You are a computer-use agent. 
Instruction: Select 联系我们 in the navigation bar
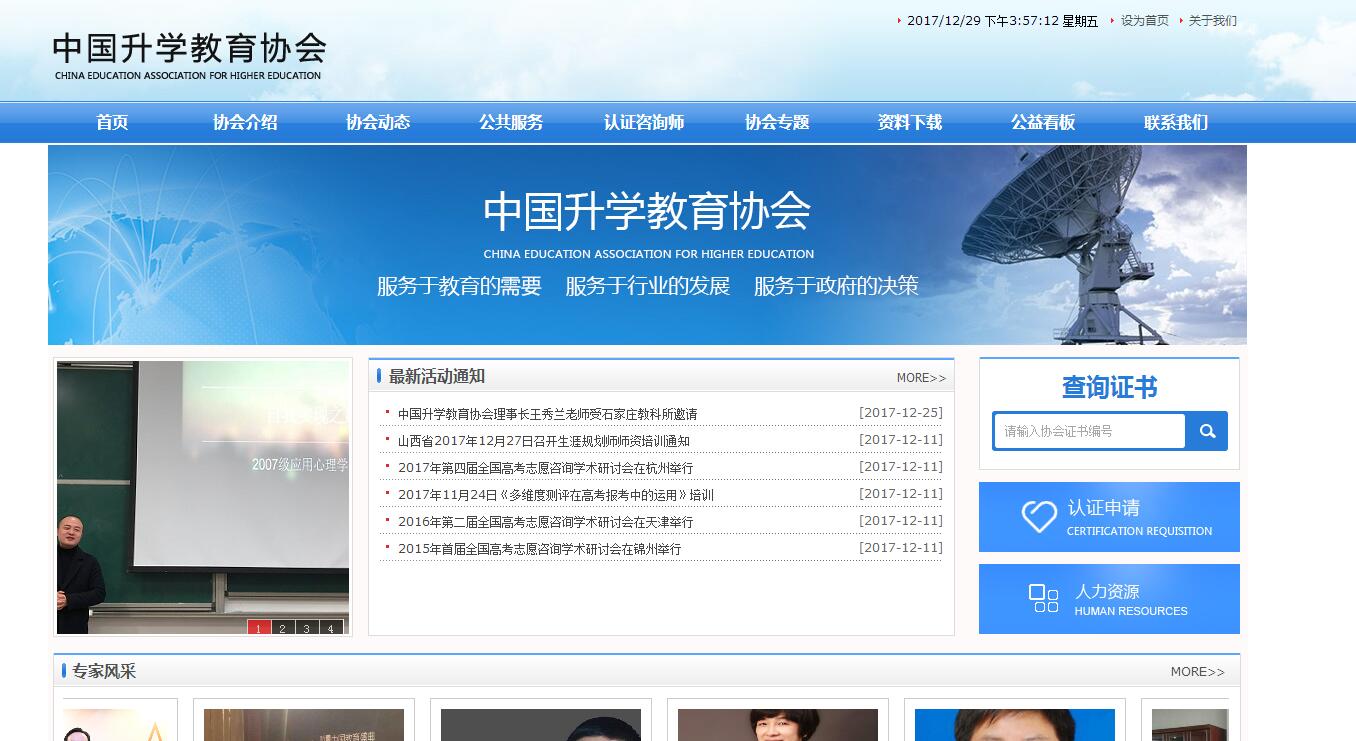tap(1176, 122)
